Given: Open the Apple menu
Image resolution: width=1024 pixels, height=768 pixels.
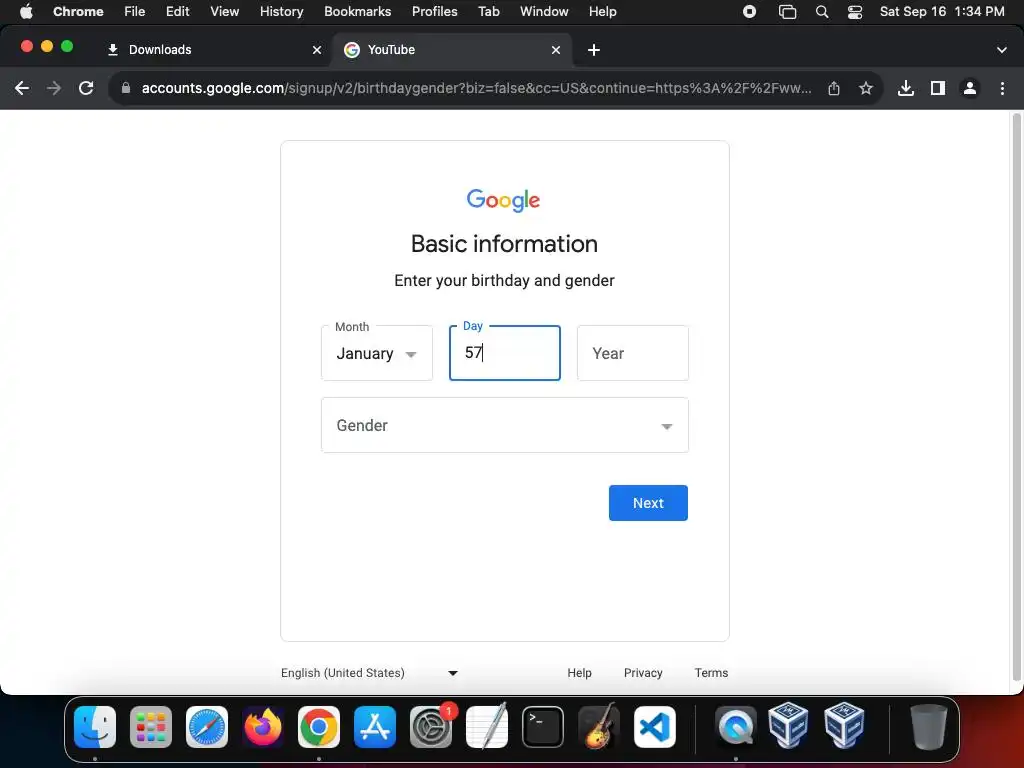Looking at the screenshot, I should tap(26, 12).
